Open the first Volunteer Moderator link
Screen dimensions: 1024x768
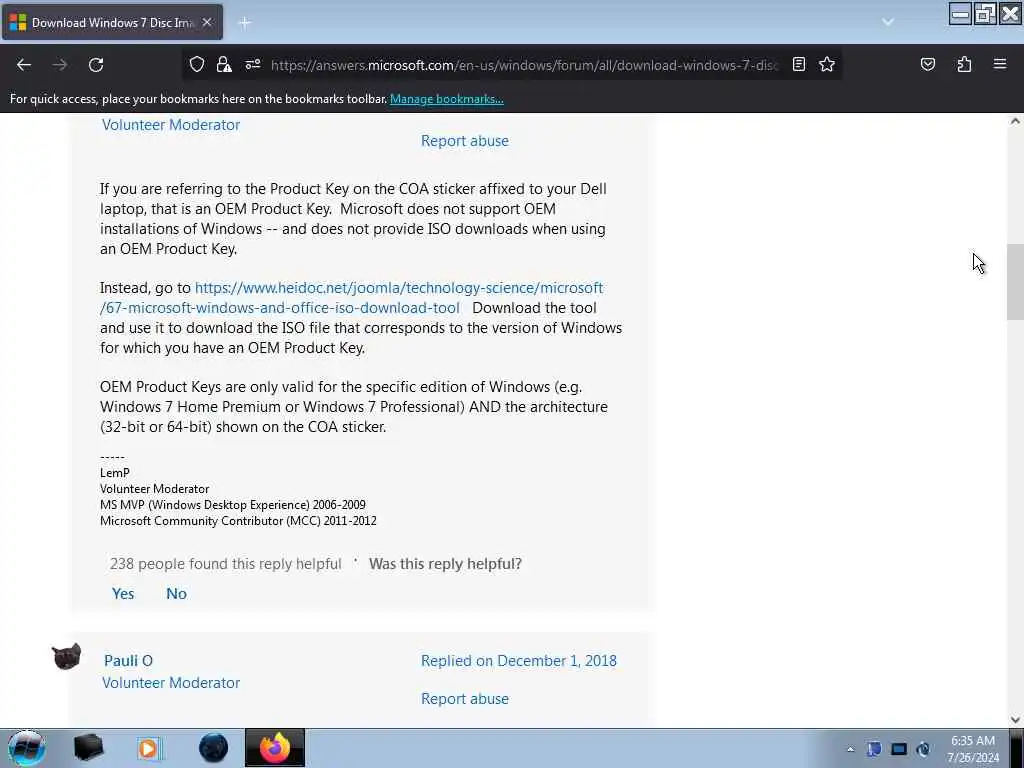[171, 125]
